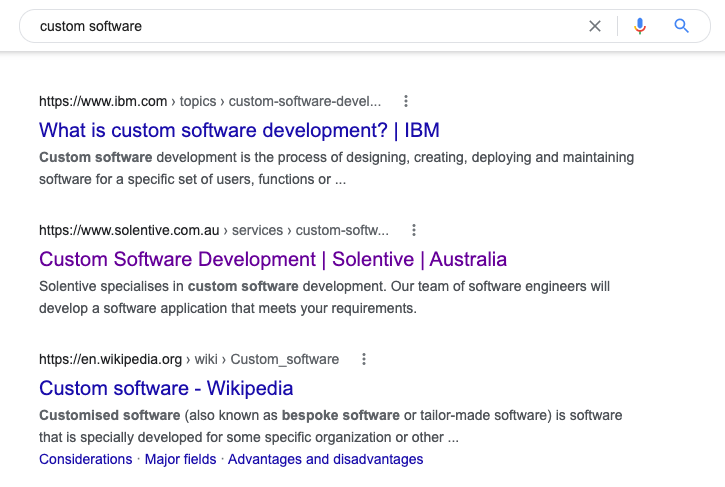Clear the search box with the X icon
The width and height of the screenshot is (725, 487).
pos(595,26)
